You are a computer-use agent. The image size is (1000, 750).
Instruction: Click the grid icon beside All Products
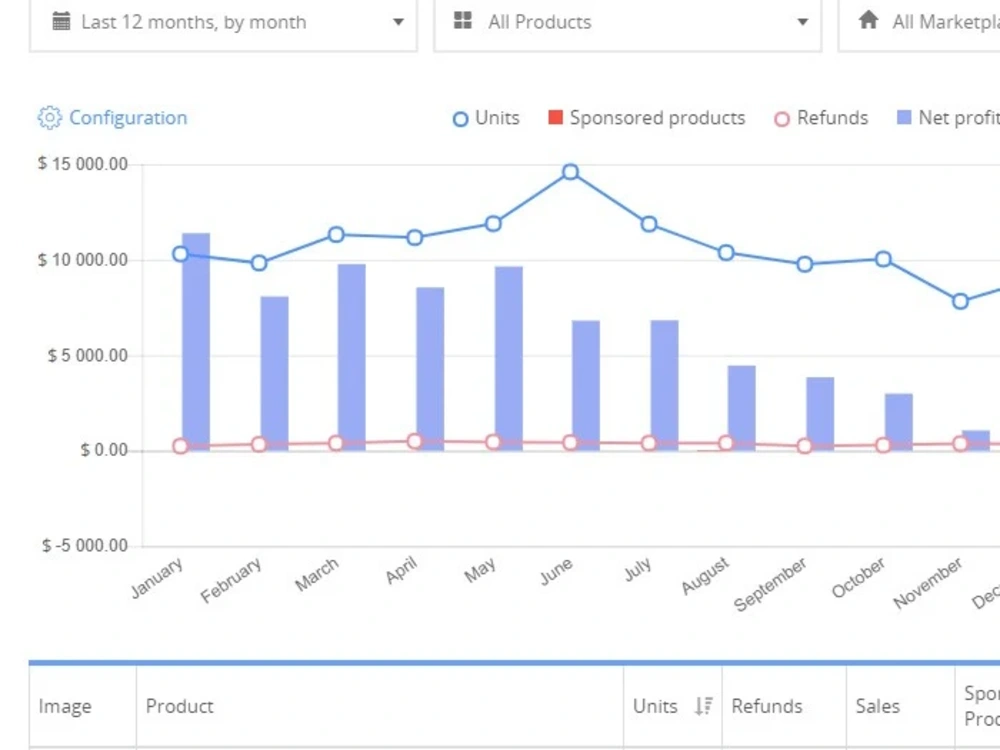point(463,21)
